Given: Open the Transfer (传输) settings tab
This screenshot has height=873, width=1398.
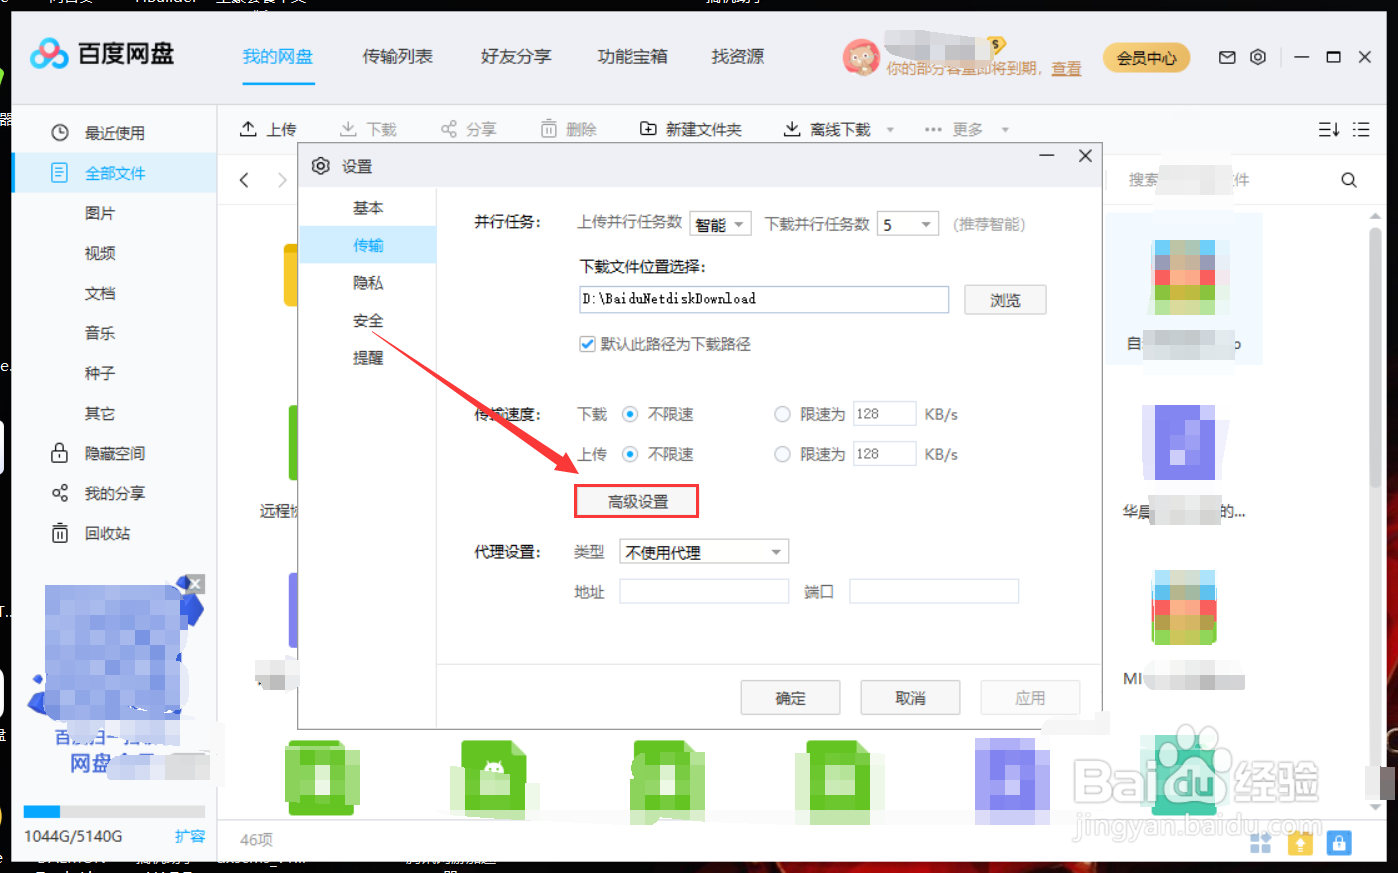Looking at the screenshot, I should coord(368,245).
